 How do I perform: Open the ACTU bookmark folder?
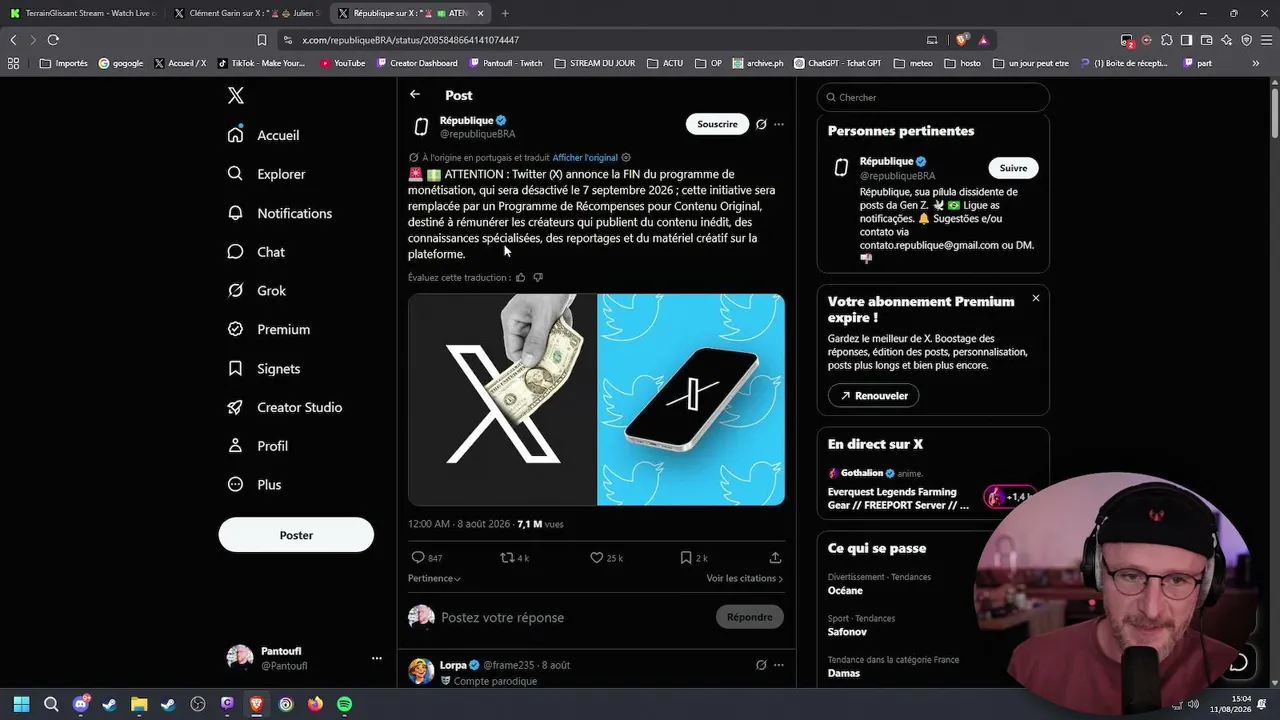665,63
